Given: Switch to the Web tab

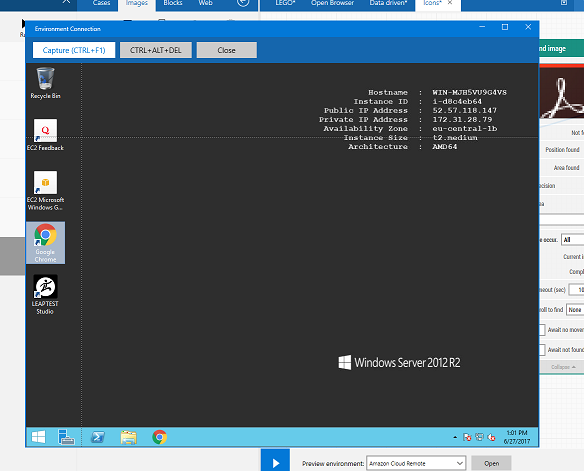Looking at the screenshot, I should pos(205,3).
